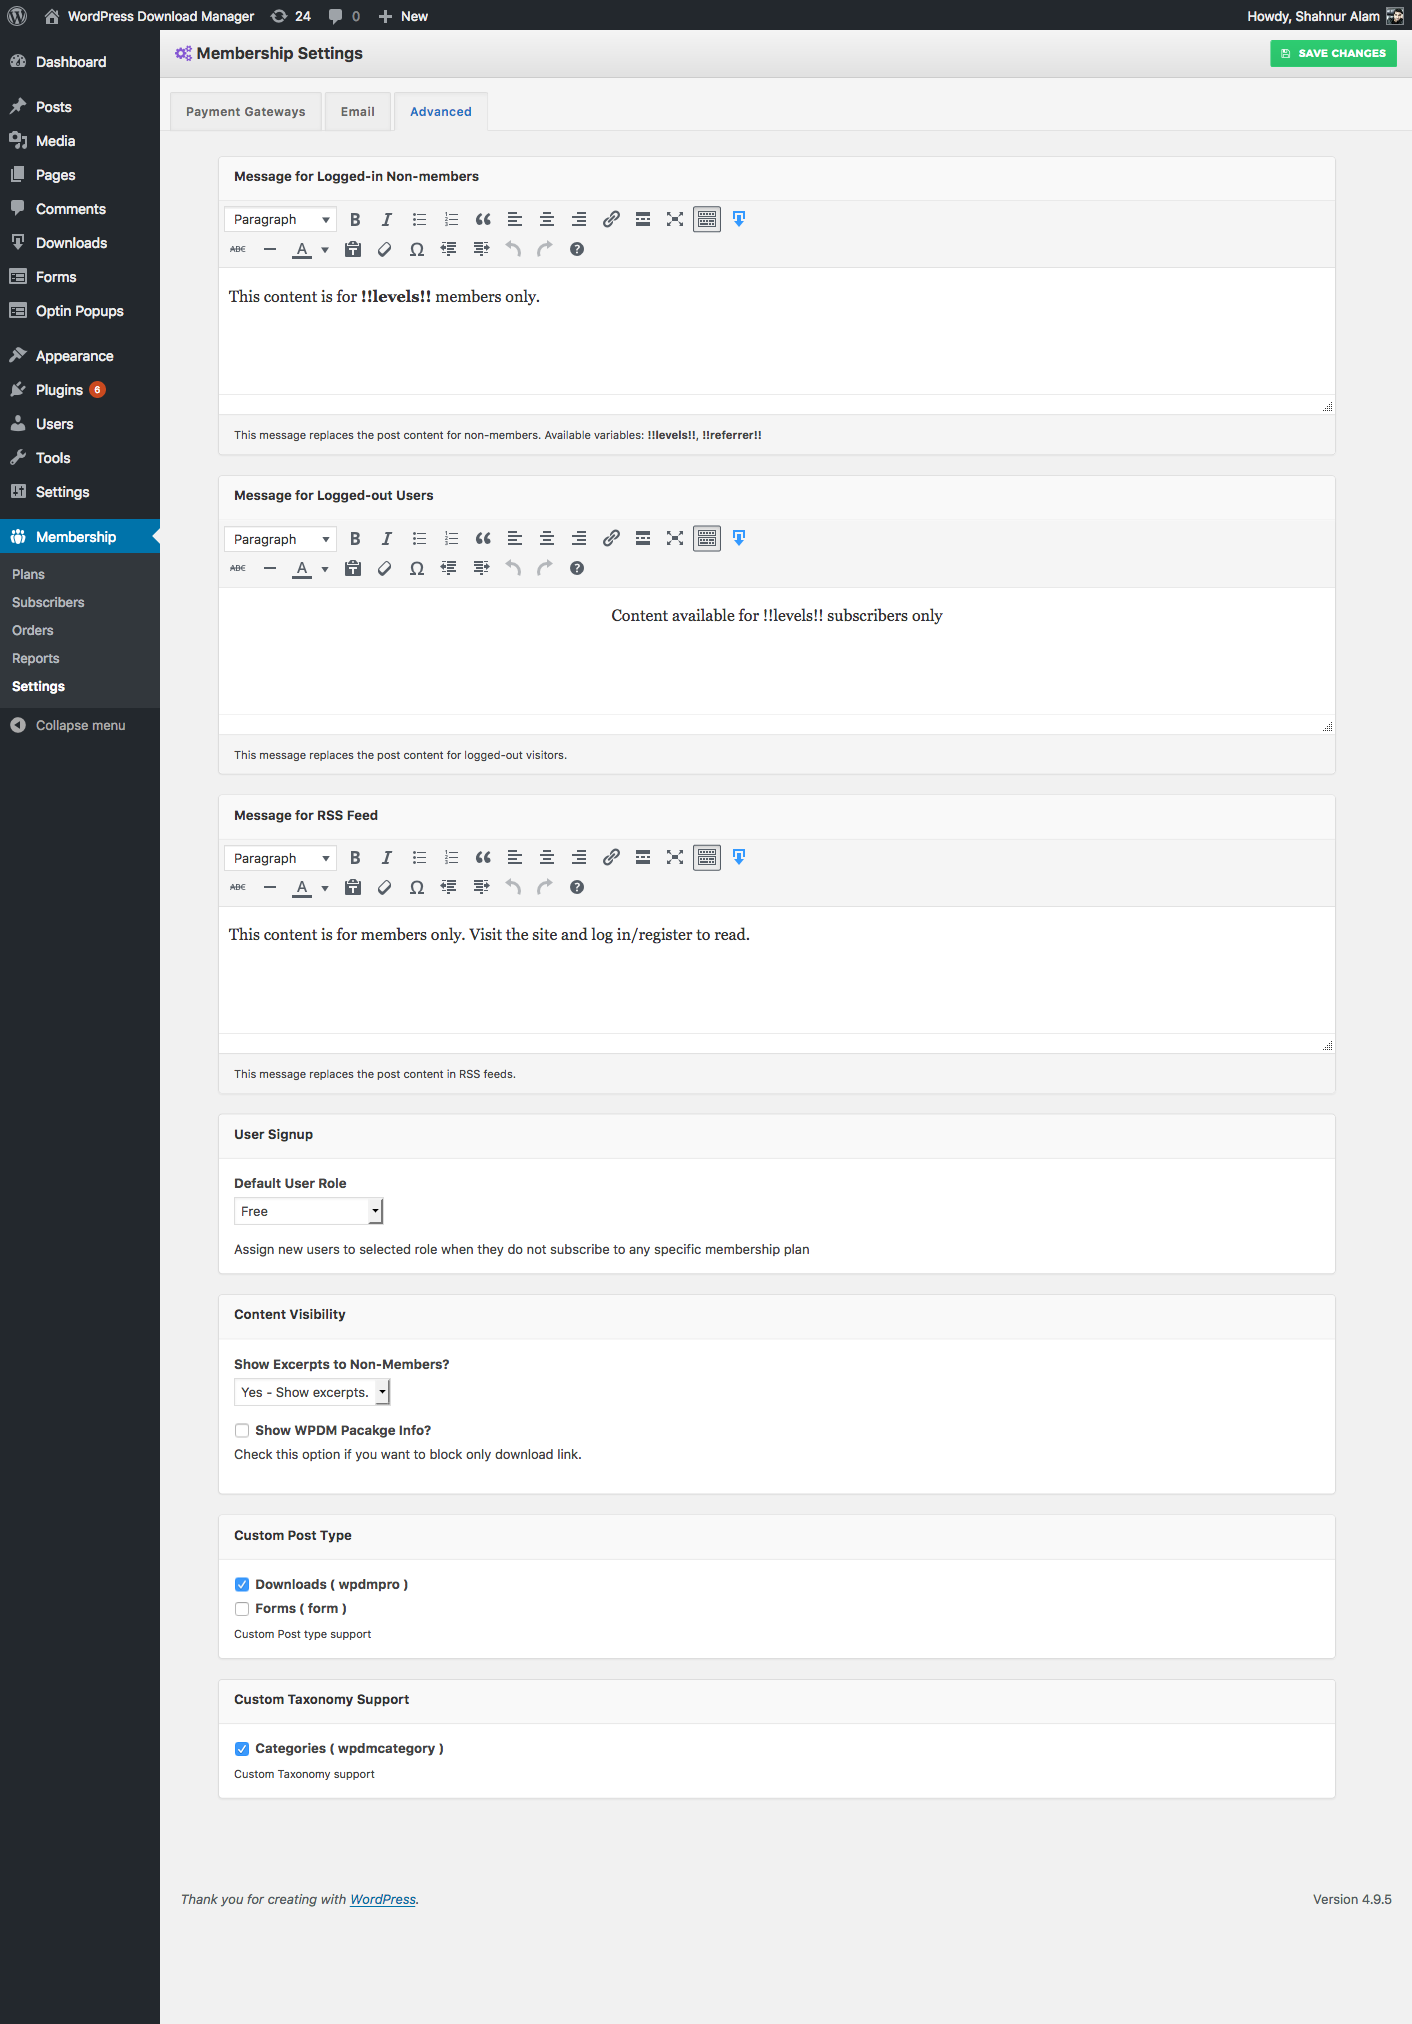The height and width of the screenshot is (2024, 1412).
Task: Click Special character omega icon in RSS Feed editor
Action: click(x=417, y=888)
